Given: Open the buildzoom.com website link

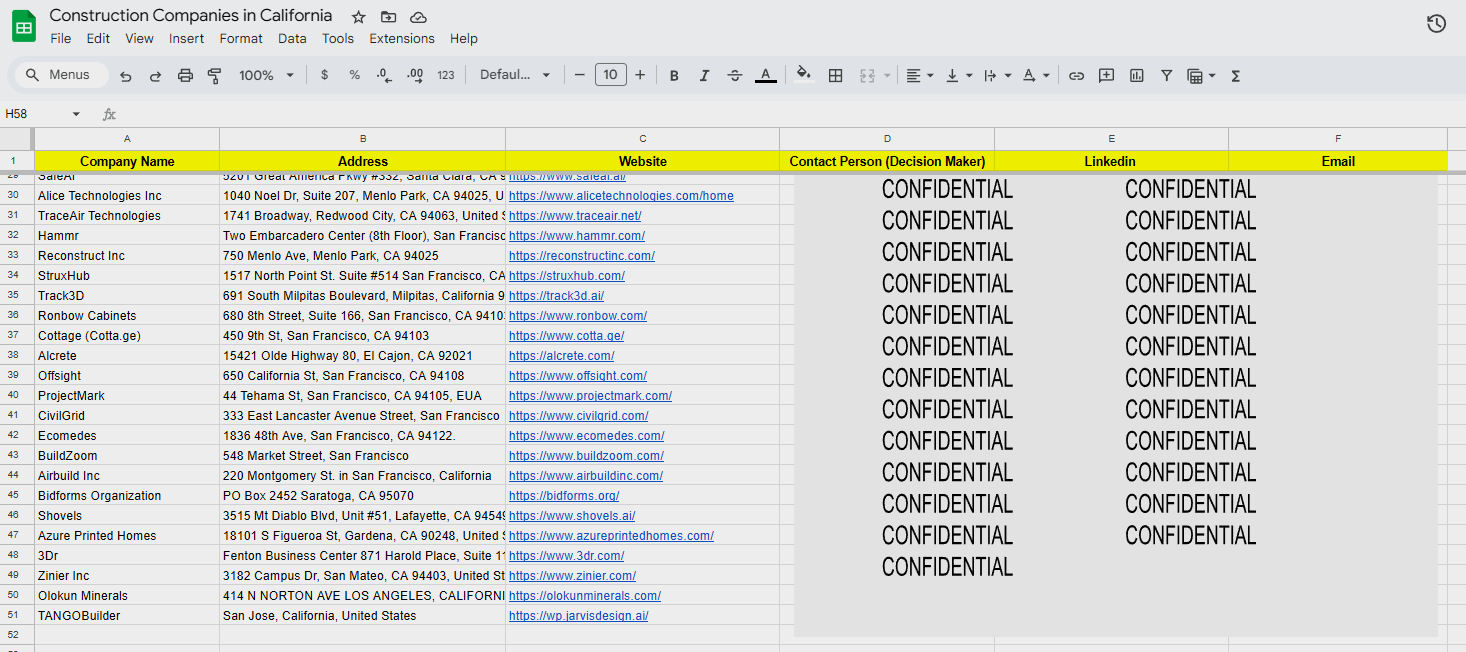Looking at the screenshot, I should tap(586, 456).
